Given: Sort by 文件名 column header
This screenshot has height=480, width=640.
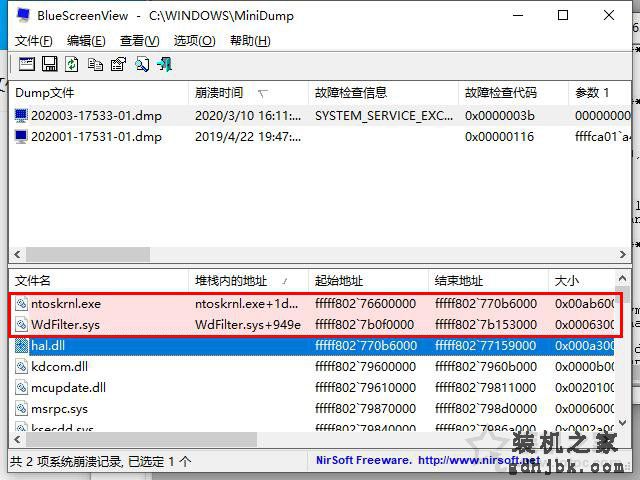Looking at the screenshot, I should click(x=99, y=281).
